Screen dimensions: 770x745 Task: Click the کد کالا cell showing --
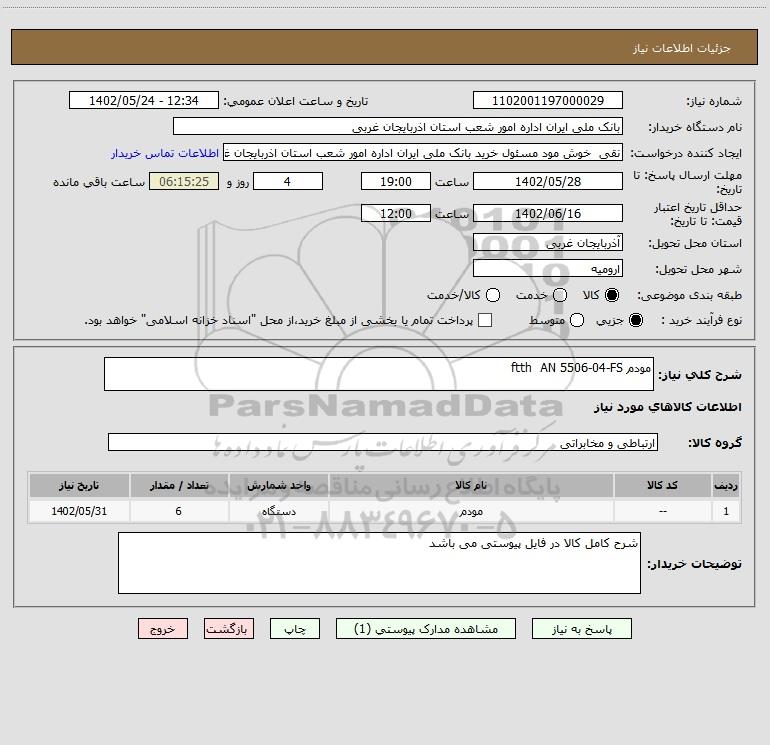[662, 511]
